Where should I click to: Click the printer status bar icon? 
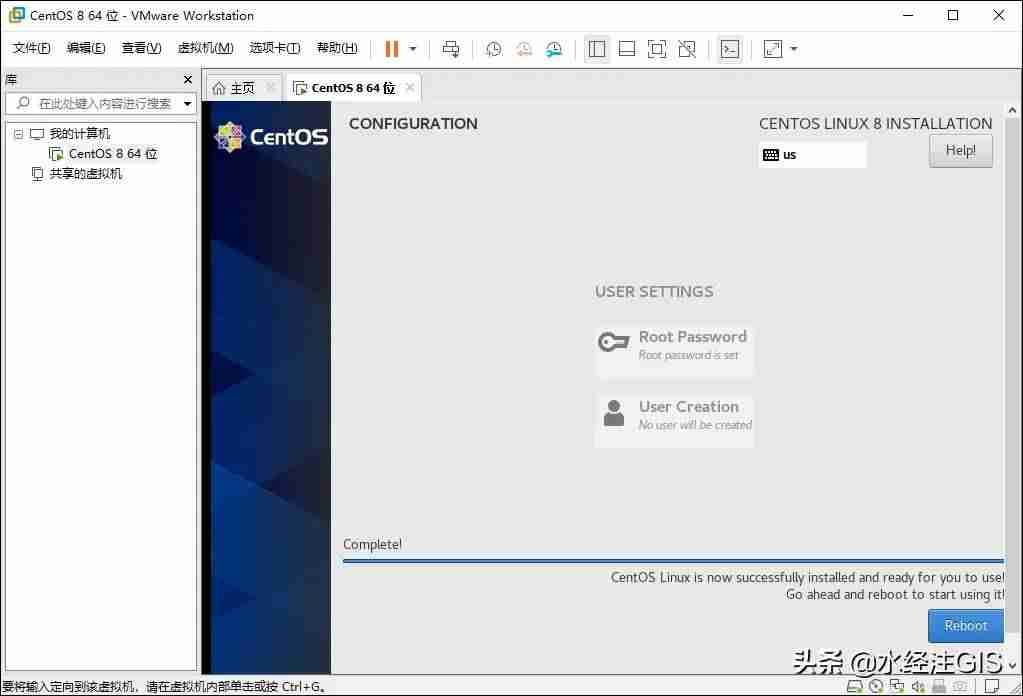(x=939, y=686)
